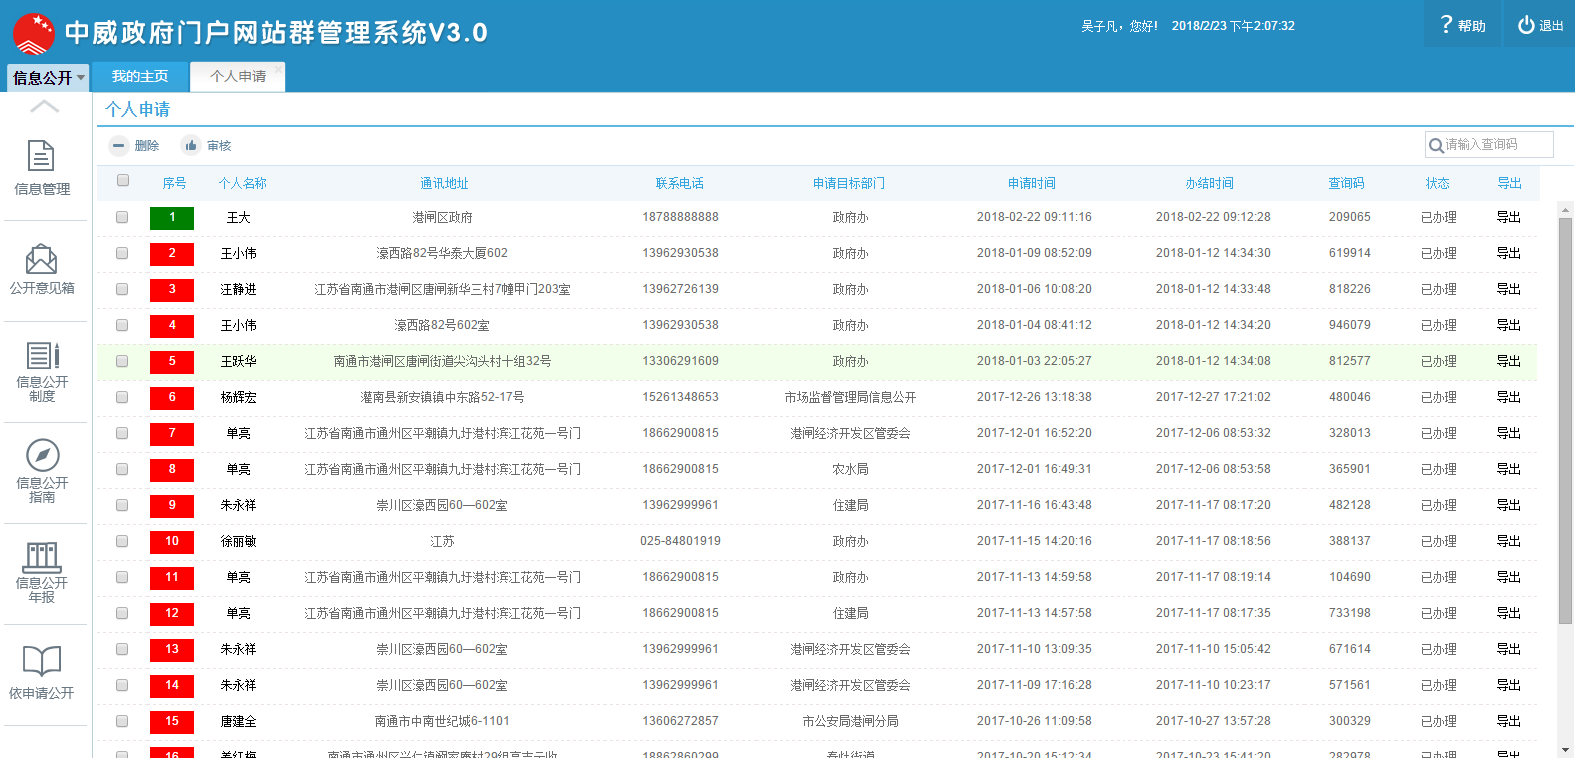Viewport: 1575px width, 758px height.
Task: Check the row for 王大
Action: click(x=122, y=217)
